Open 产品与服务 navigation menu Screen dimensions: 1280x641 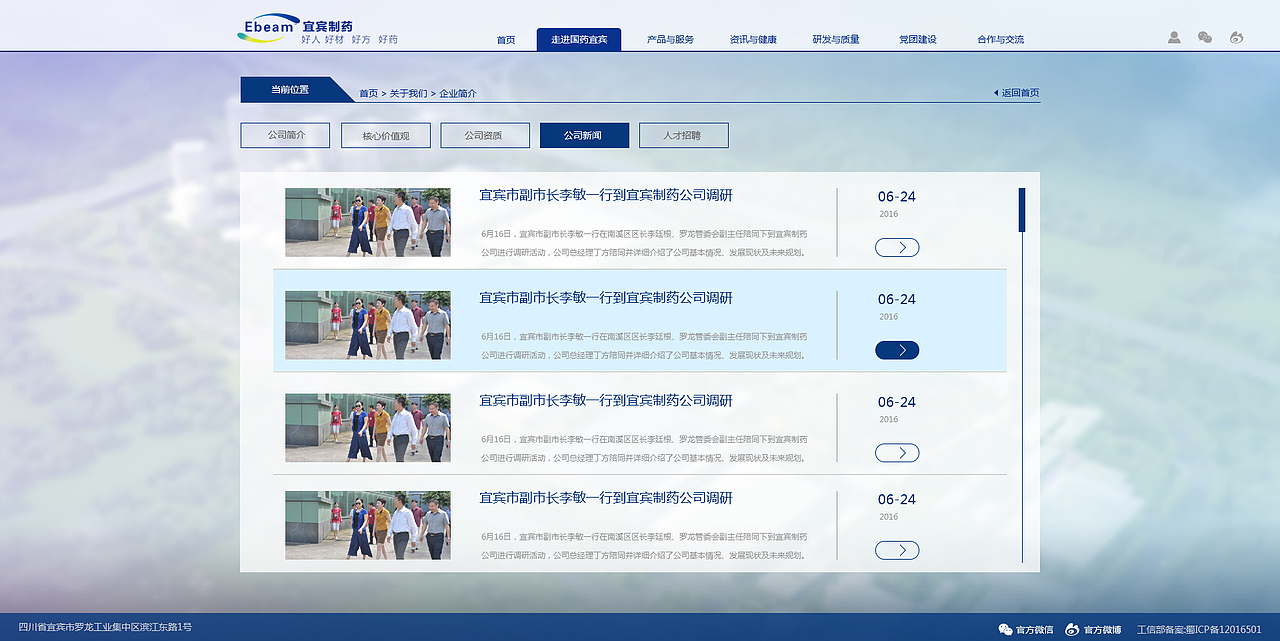670,40
